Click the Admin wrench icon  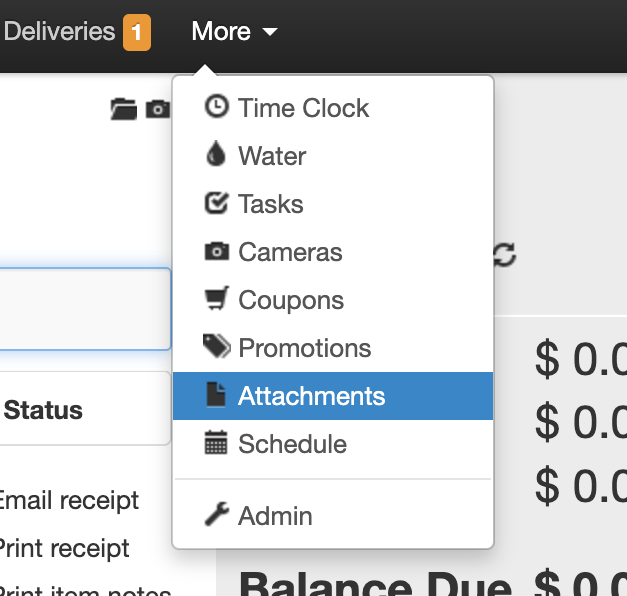216,515
